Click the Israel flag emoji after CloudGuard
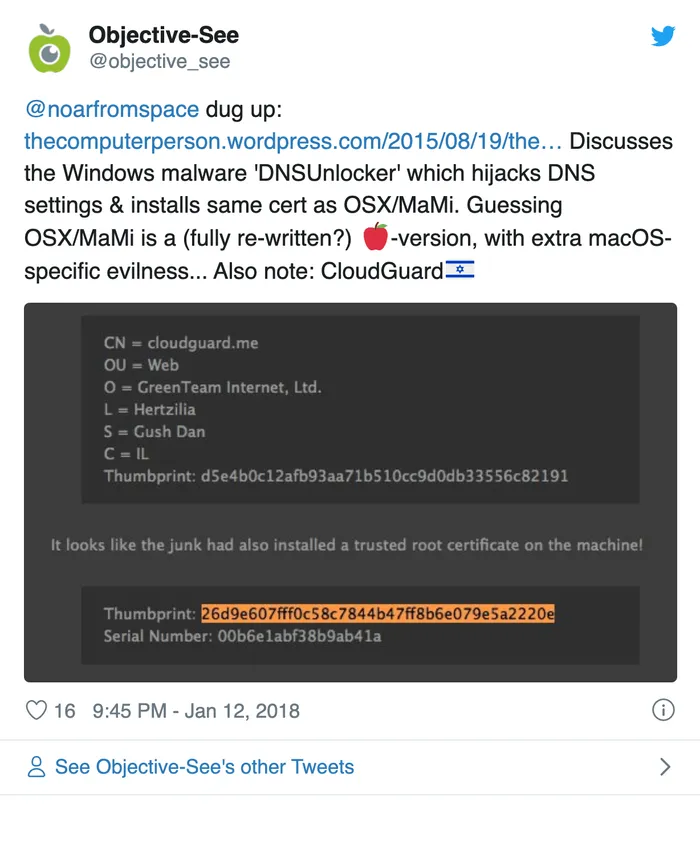 coord(460,270)
